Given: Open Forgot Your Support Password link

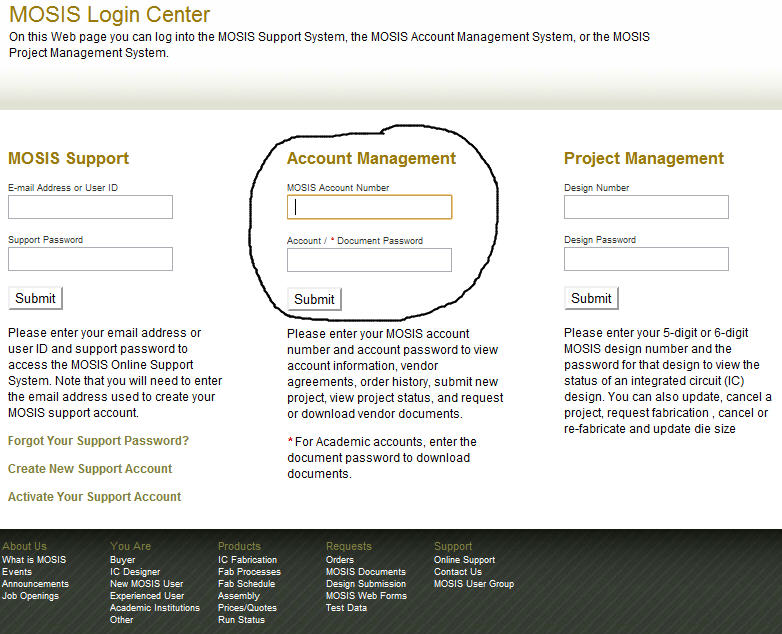Looking at the screenshot, I should pos(98,440).
